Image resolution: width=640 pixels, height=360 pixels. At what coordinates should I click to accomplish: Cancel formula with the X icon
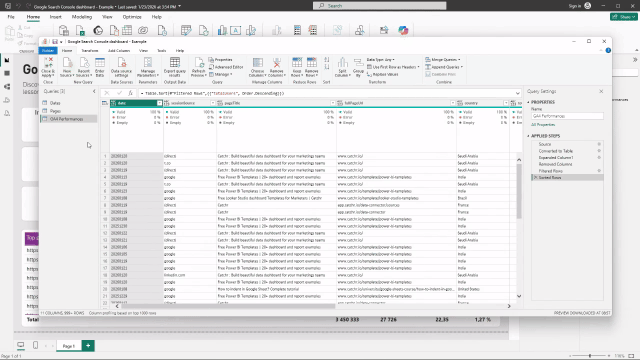[x=107, y=93]
